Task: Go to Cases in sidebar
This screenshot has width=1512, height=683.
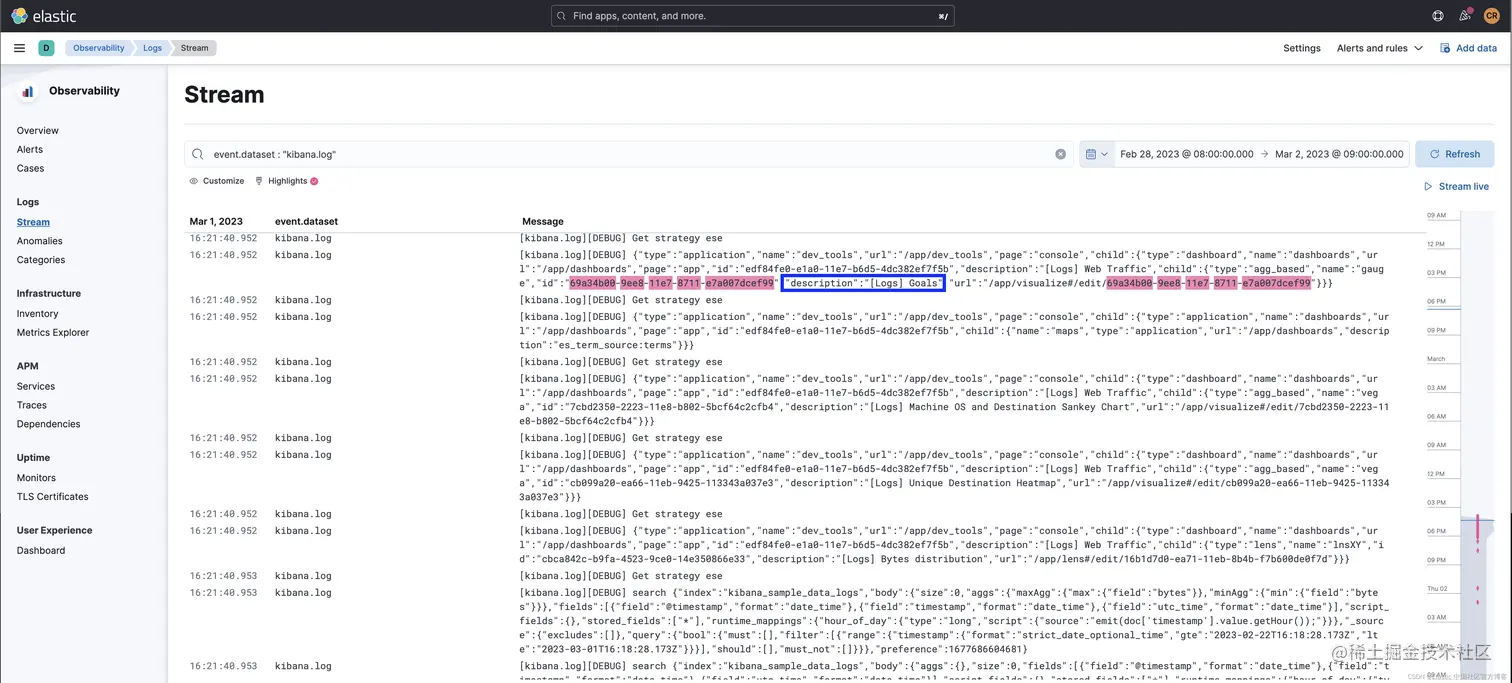Action: [x=30, y=168]
